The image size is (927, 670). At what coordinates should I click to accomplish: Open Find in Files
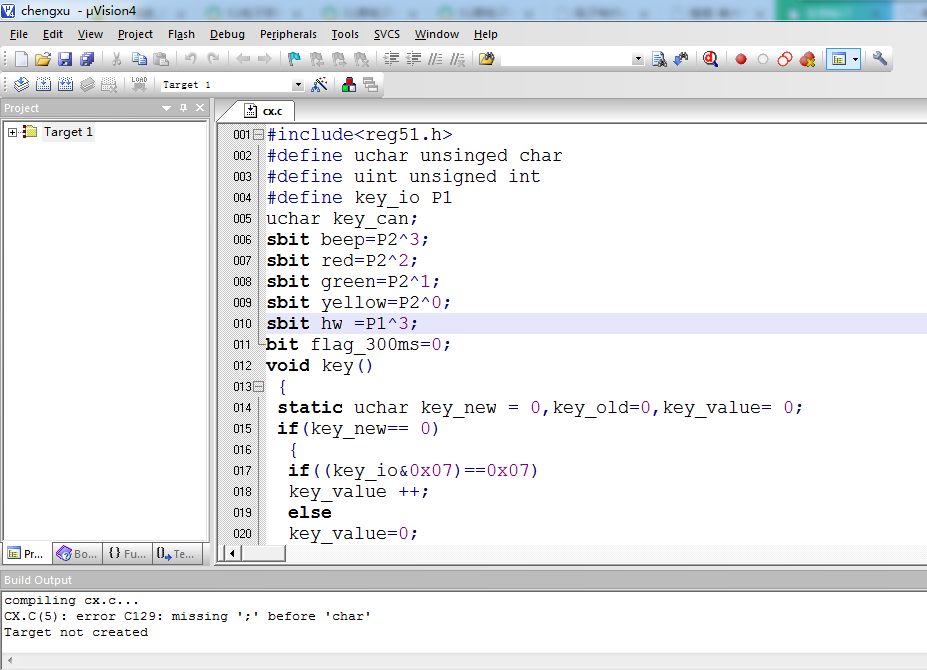pos(487,59)
